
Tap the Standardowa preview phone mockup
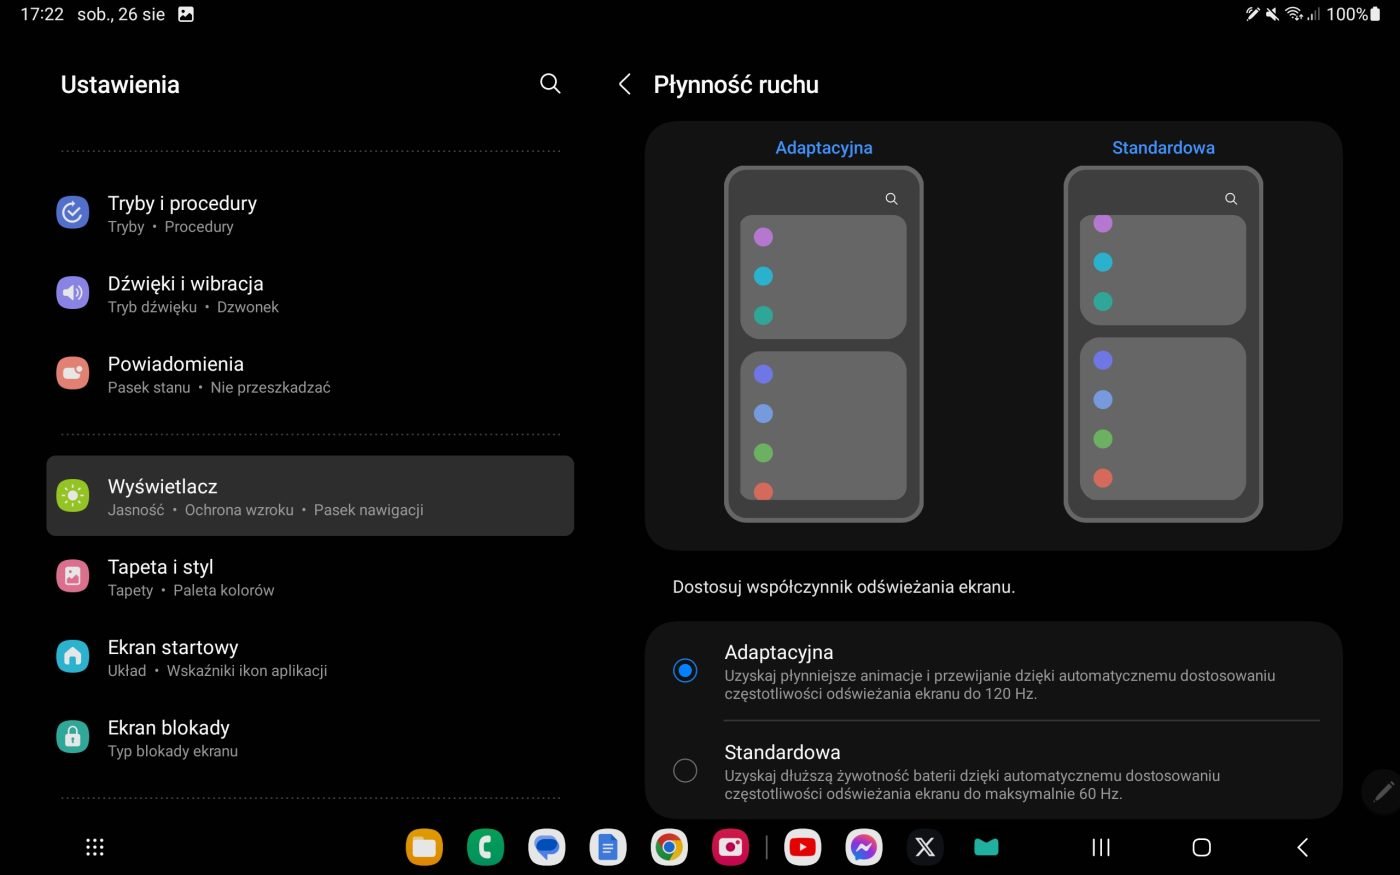pos(1163,344)
